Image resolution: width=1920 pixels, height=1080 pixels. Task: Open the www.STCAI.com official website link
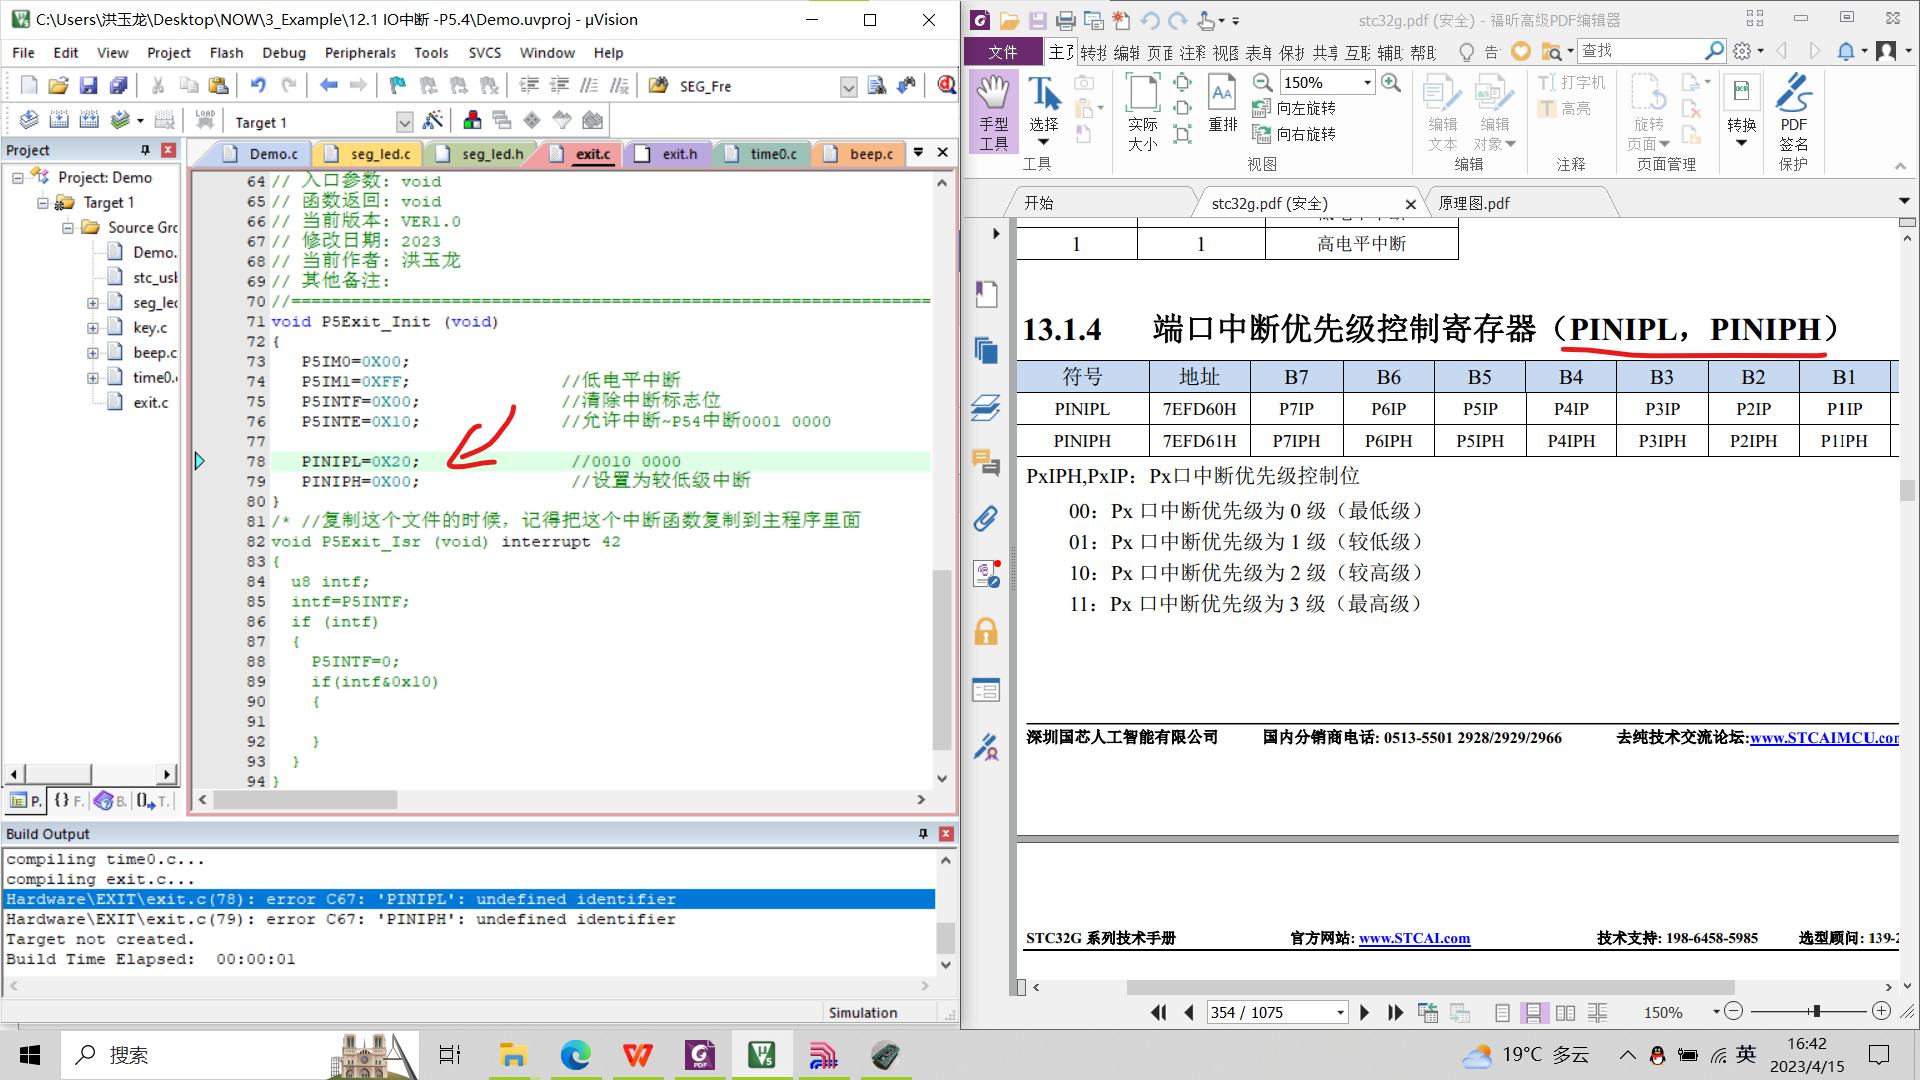pos(1414,938)
